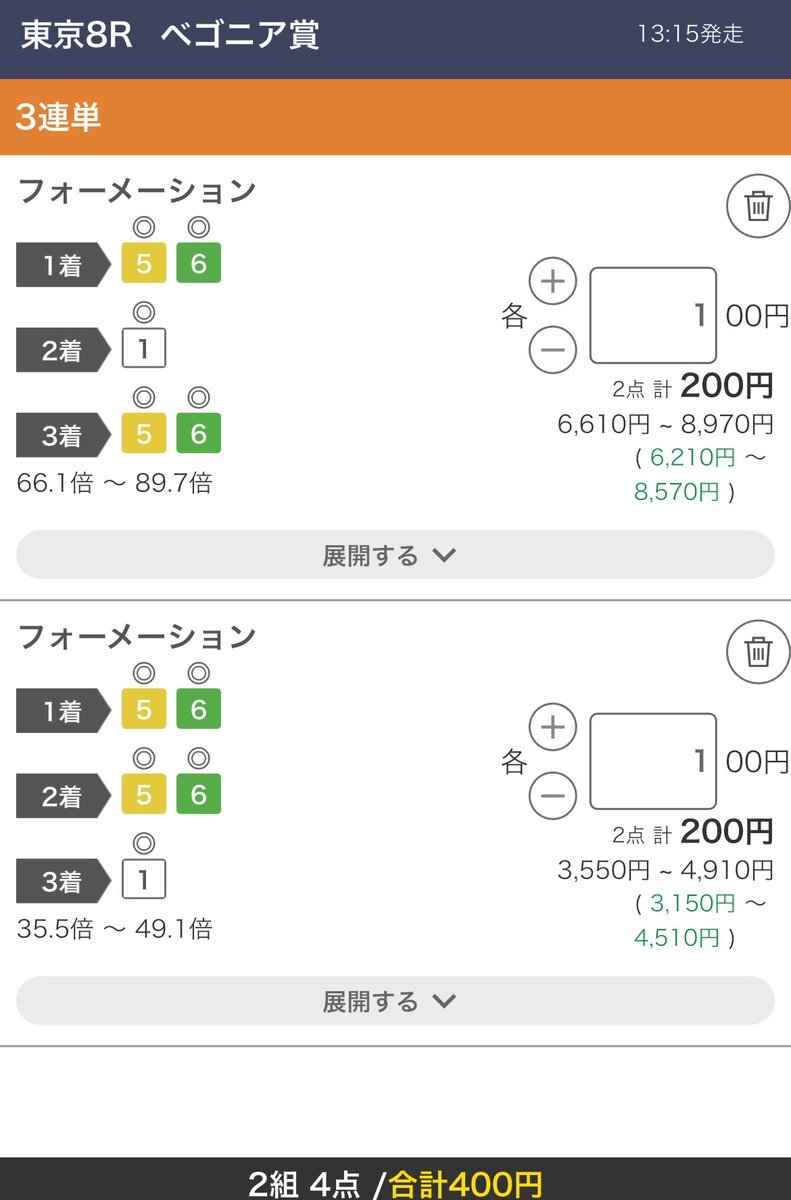791x1200 pixels.
Task: Click second bet amount input field
Action: pyautogui.click(x=653, y=762)
